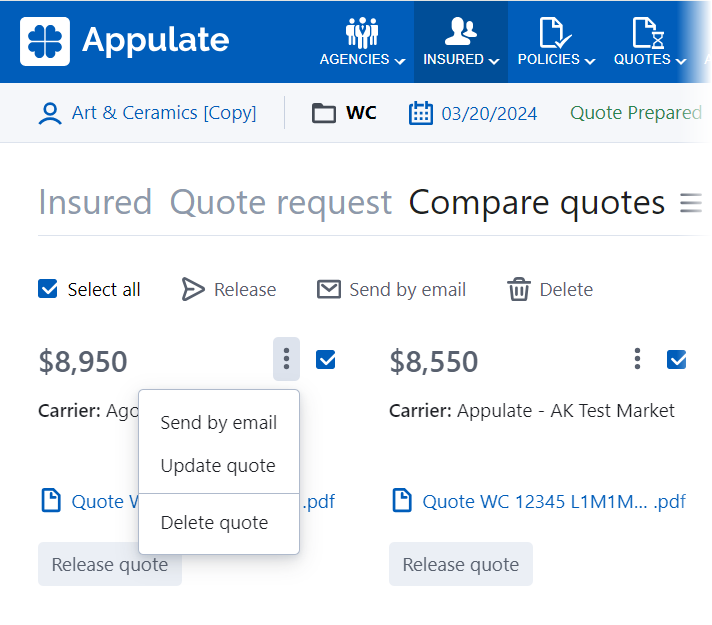
Task: Click the WC folder icon
Action: click(x=323, y=113)
